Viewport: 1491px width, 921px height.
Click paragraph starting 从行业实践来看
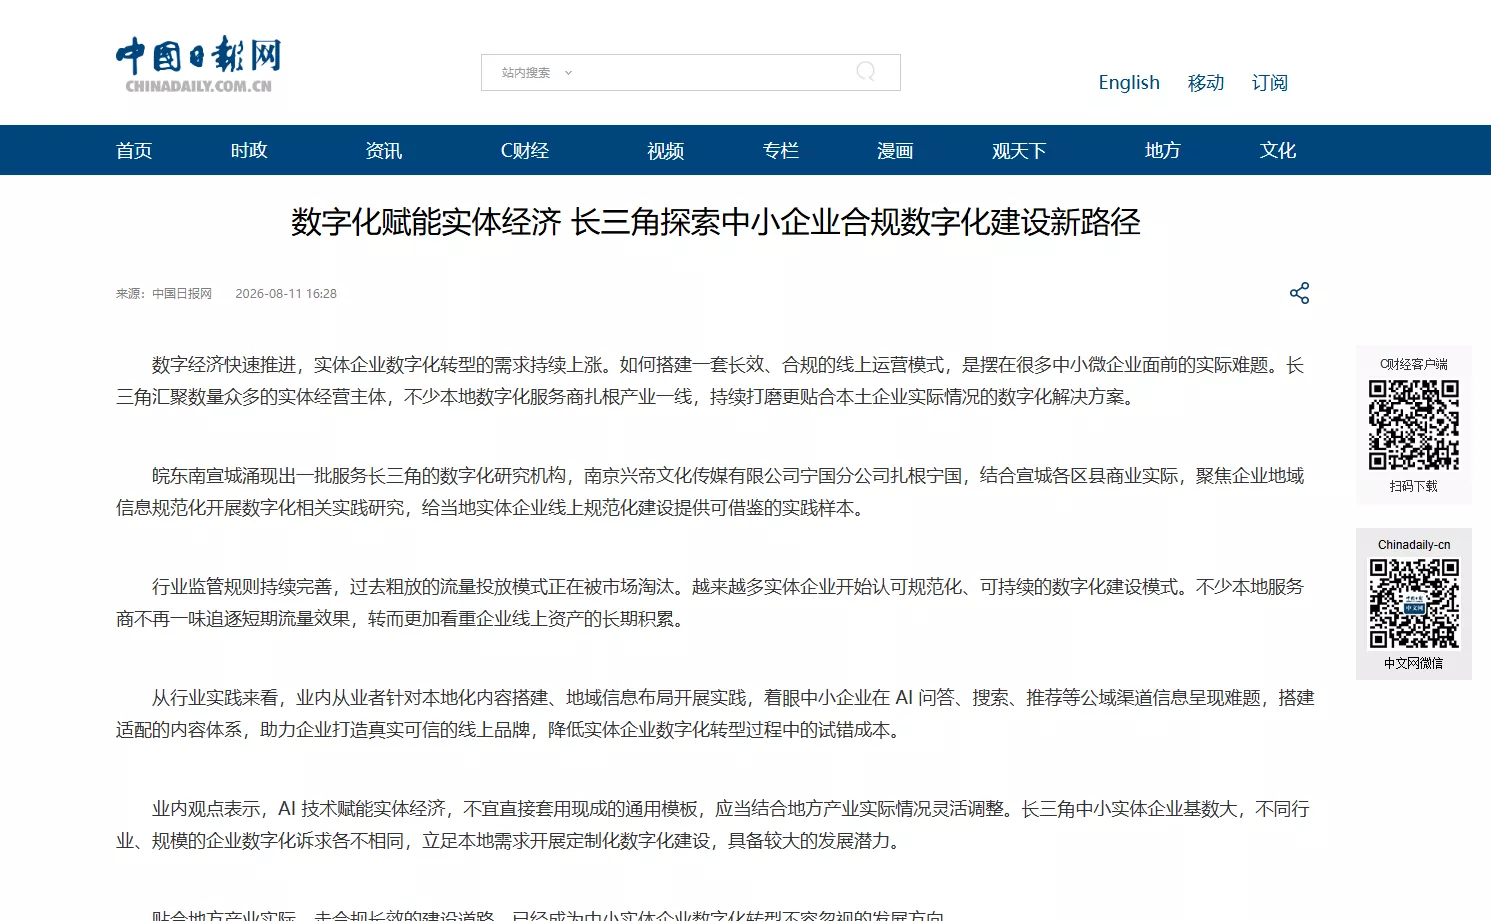(x=715, y=714)
